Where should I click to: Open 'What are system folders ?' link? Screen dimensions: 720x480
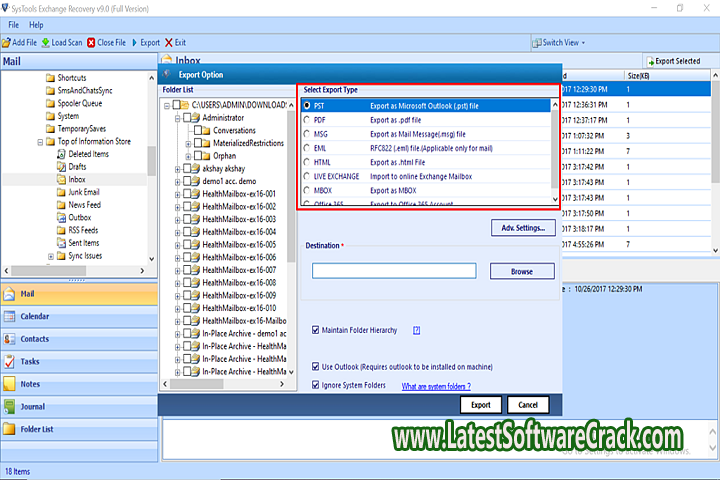click(436, 386)
